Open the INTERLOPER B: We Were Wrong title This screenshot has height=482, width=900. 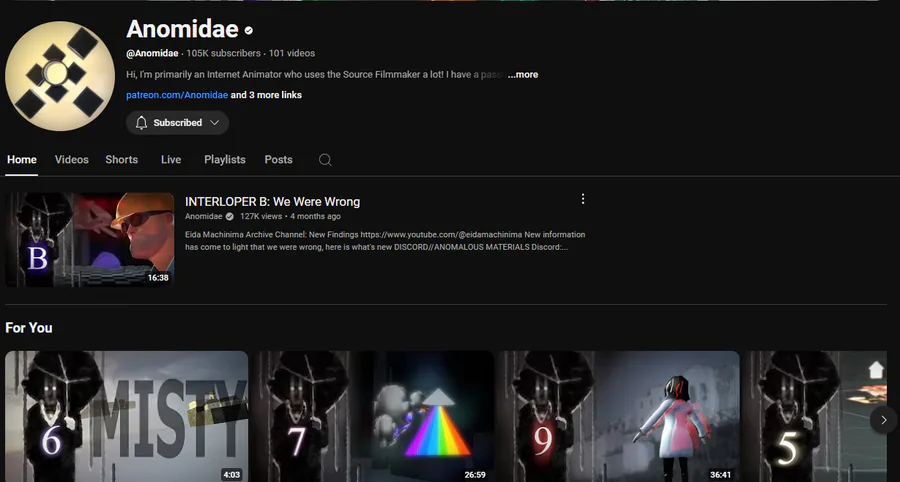pyautogui.click(x=273, y=201)
